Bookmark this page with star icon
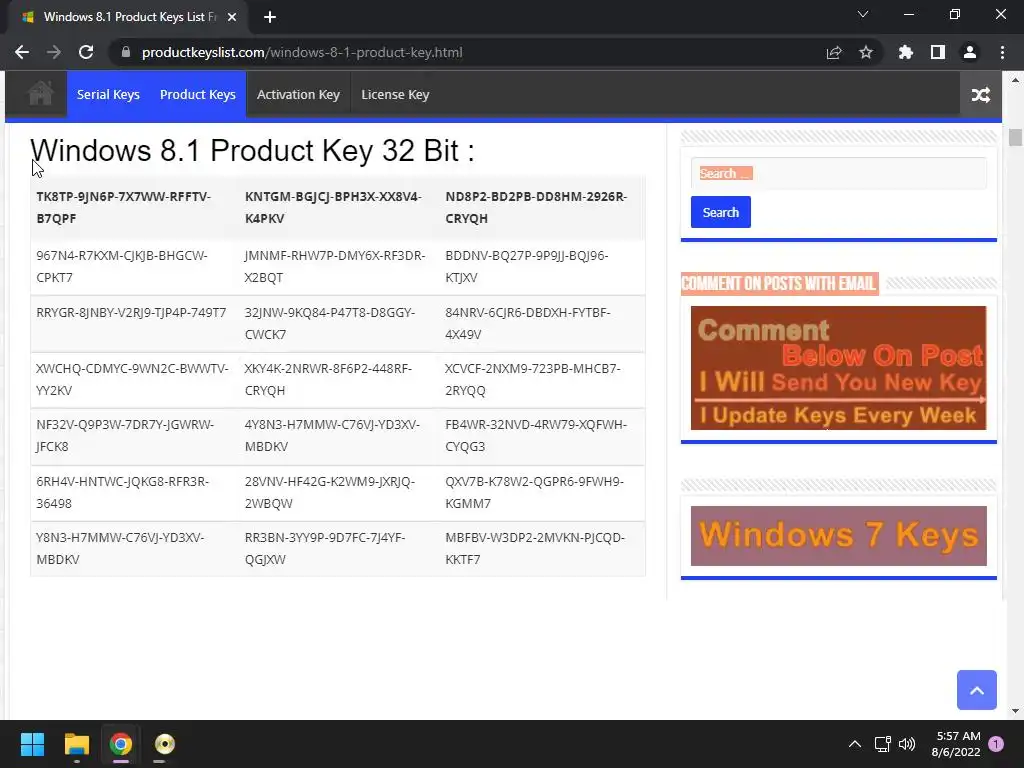Screen dimensions: 1024x768 [x=866, y=52]
